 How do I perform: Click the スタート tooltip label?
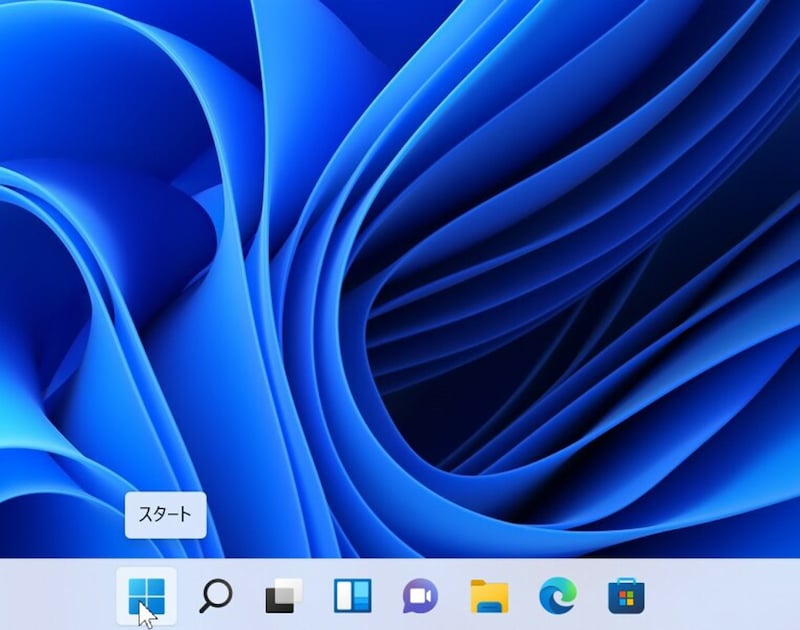pyautogui.click(x=165, y=515)
